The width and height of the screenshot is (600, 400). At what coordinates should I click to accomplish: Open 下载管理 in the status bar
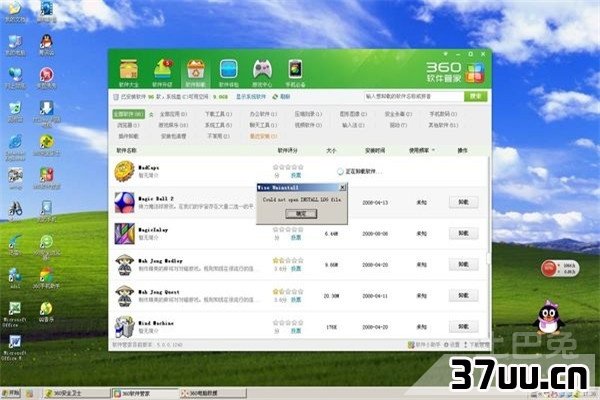[x=476, y=345]
